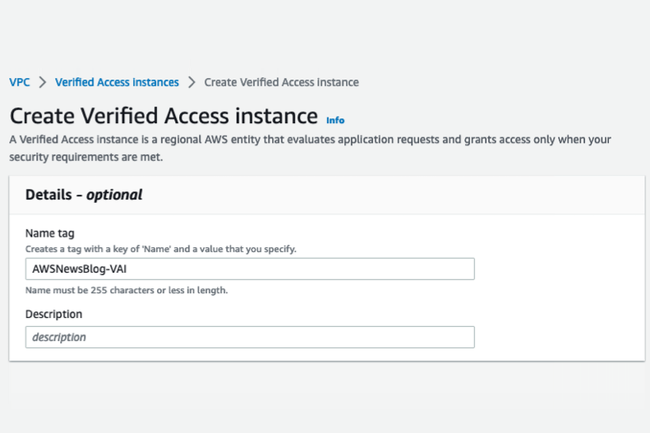The height and width of the screenshot is (433, 650).
Task: Click the 'Name tag' field label
Action: 50,233
